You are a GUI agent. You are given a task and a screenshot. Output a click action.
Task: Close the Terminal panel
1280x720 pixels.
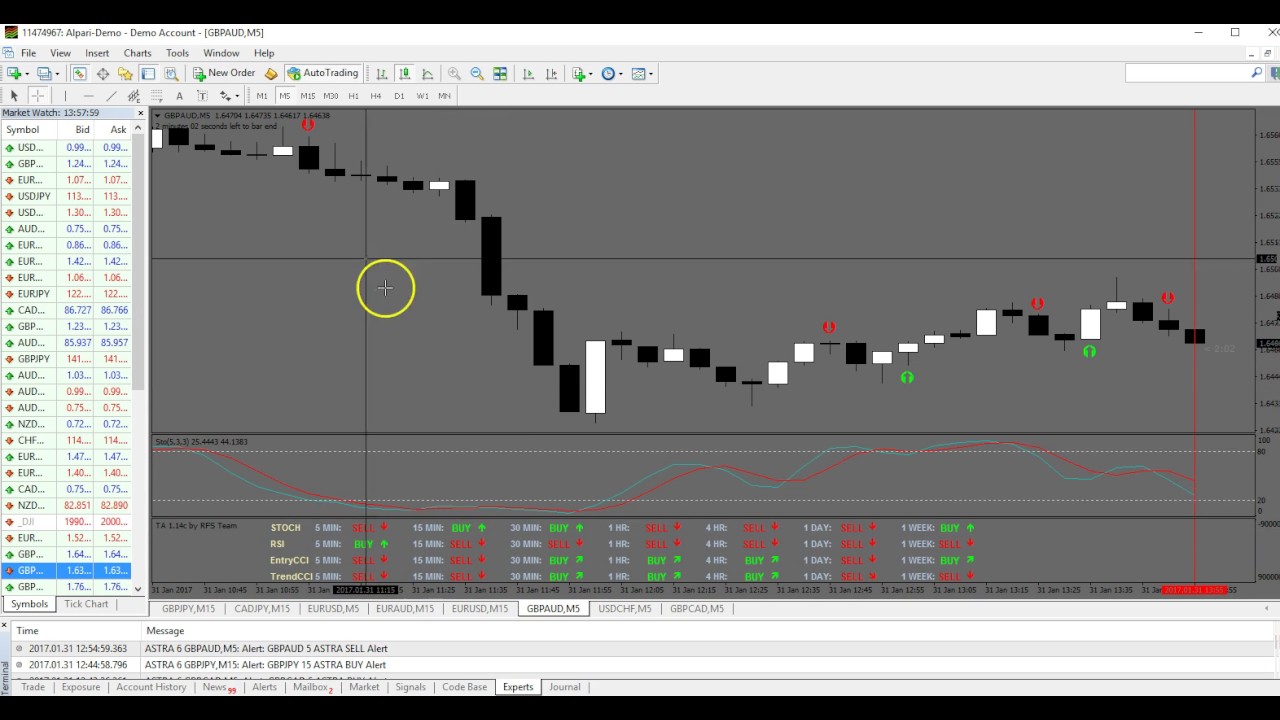point(5,626)
